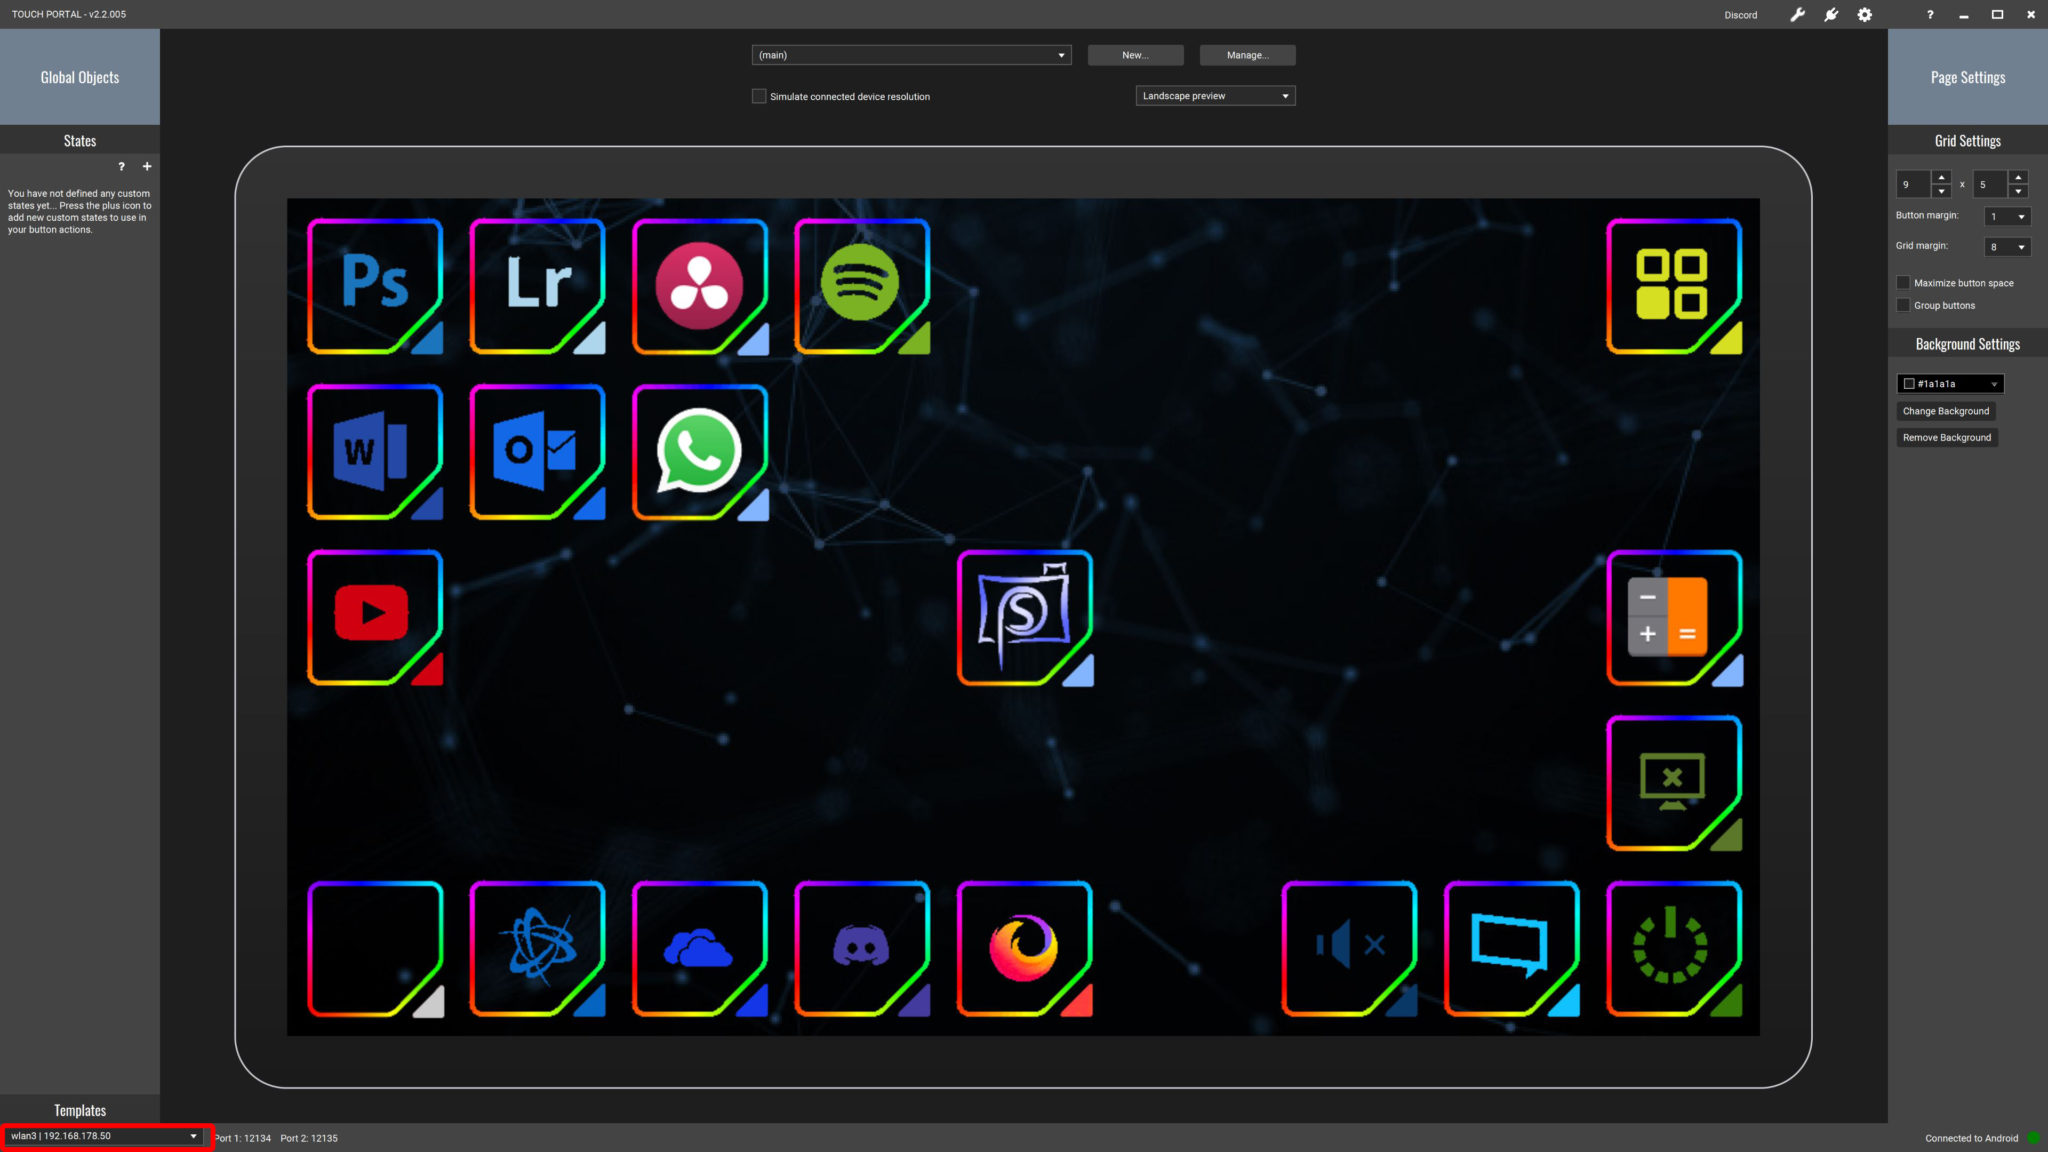2048x1152 pixels.
Task: Click the Port 1: 12134 status text
Action: pos(243,1138)
